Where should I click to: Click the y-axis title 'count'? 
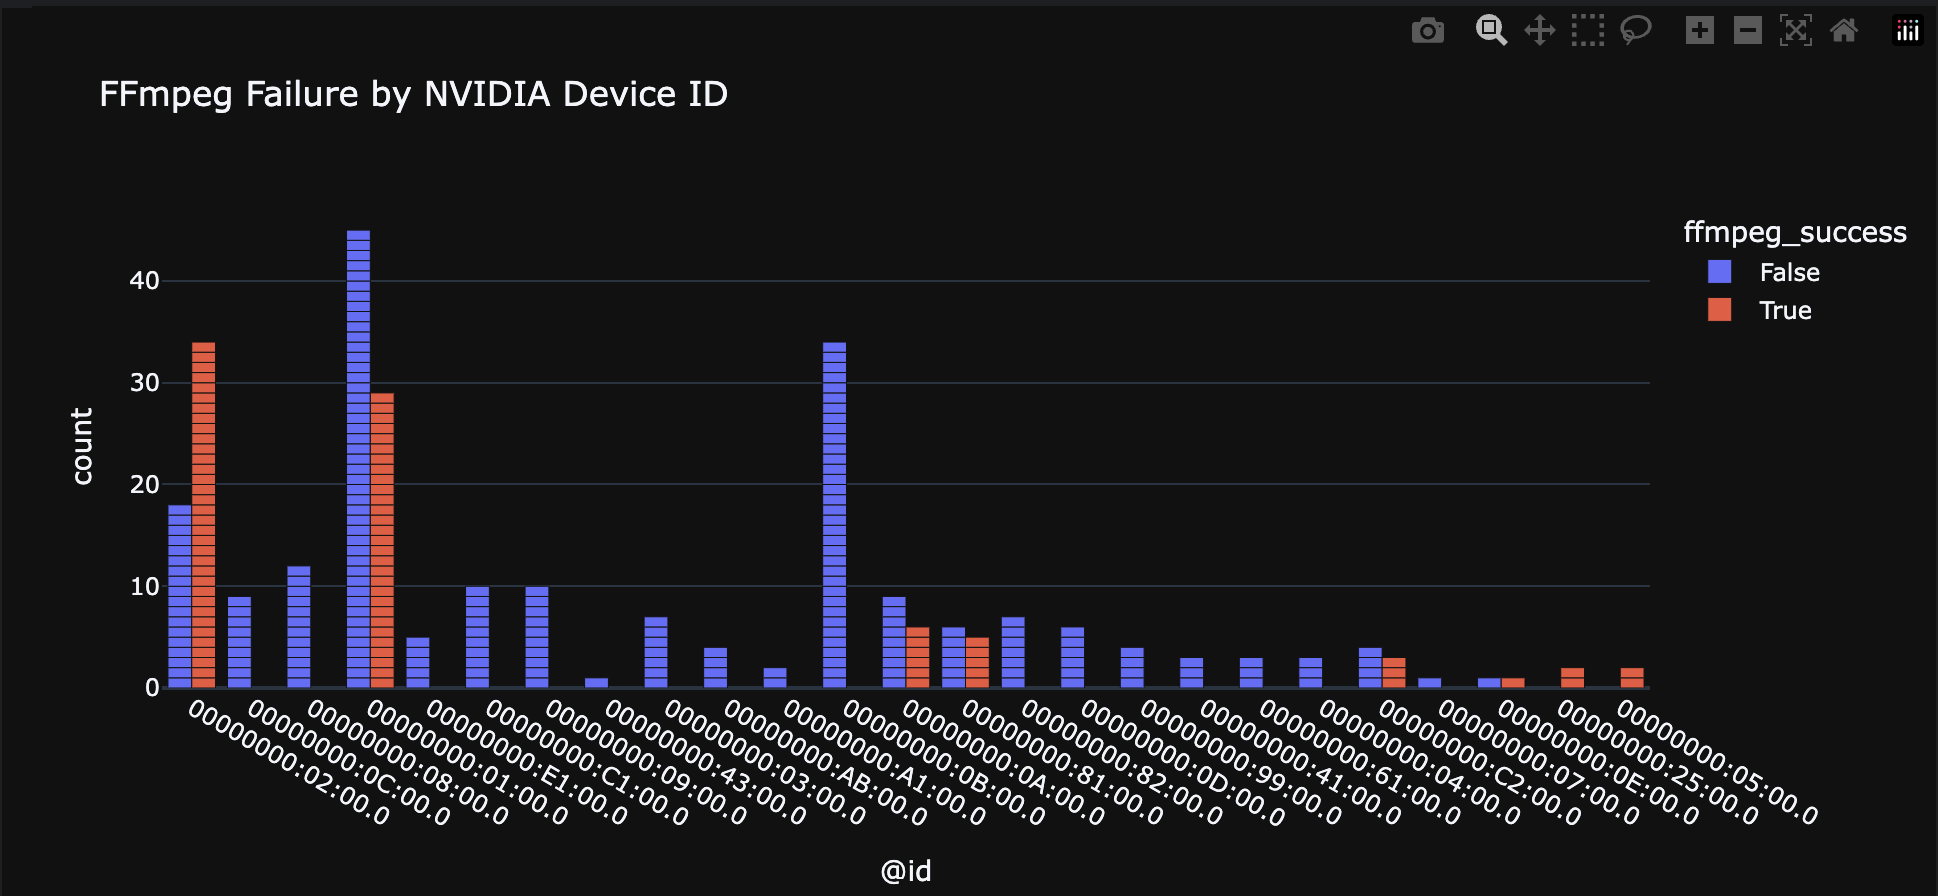[82, 446]
